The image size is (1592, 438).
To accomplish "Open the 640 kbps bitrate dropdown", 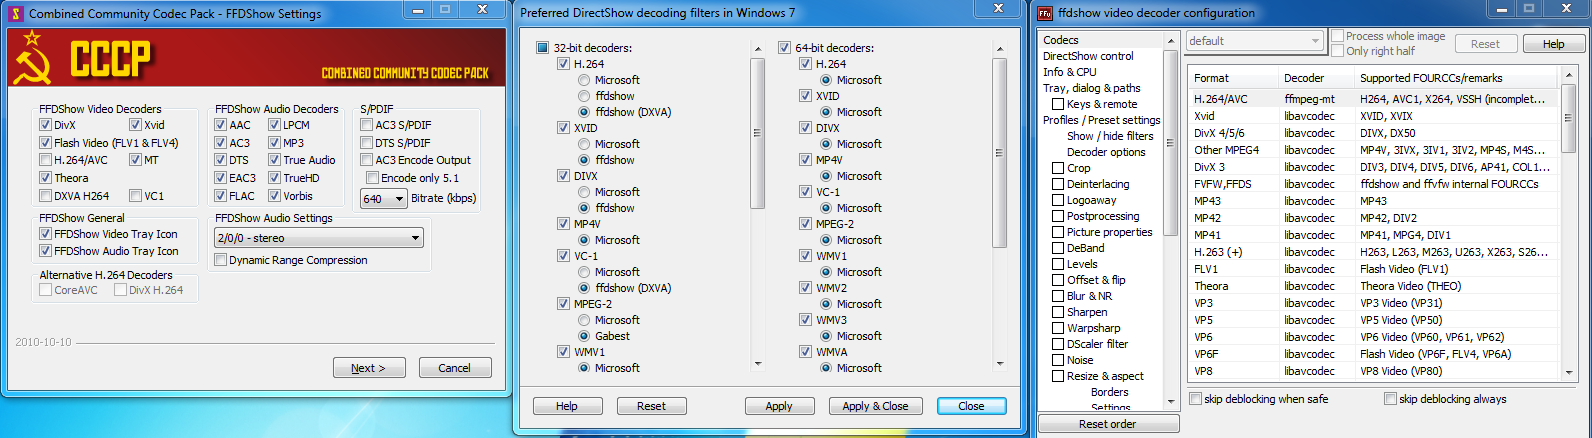I will pos(384,199).
